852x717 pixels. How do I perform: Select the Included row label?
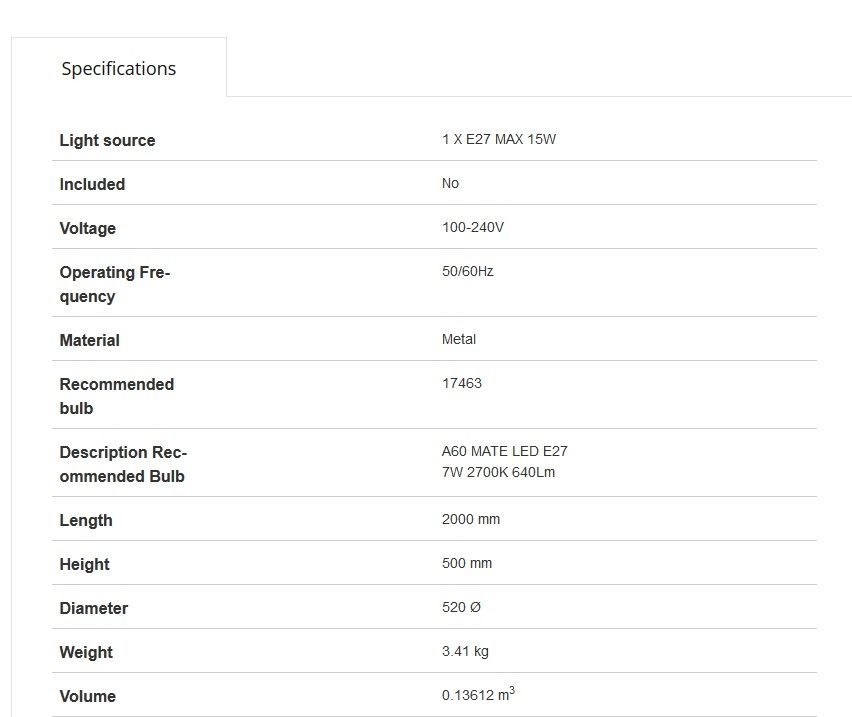pyautogui.click(x=92, y=184)
